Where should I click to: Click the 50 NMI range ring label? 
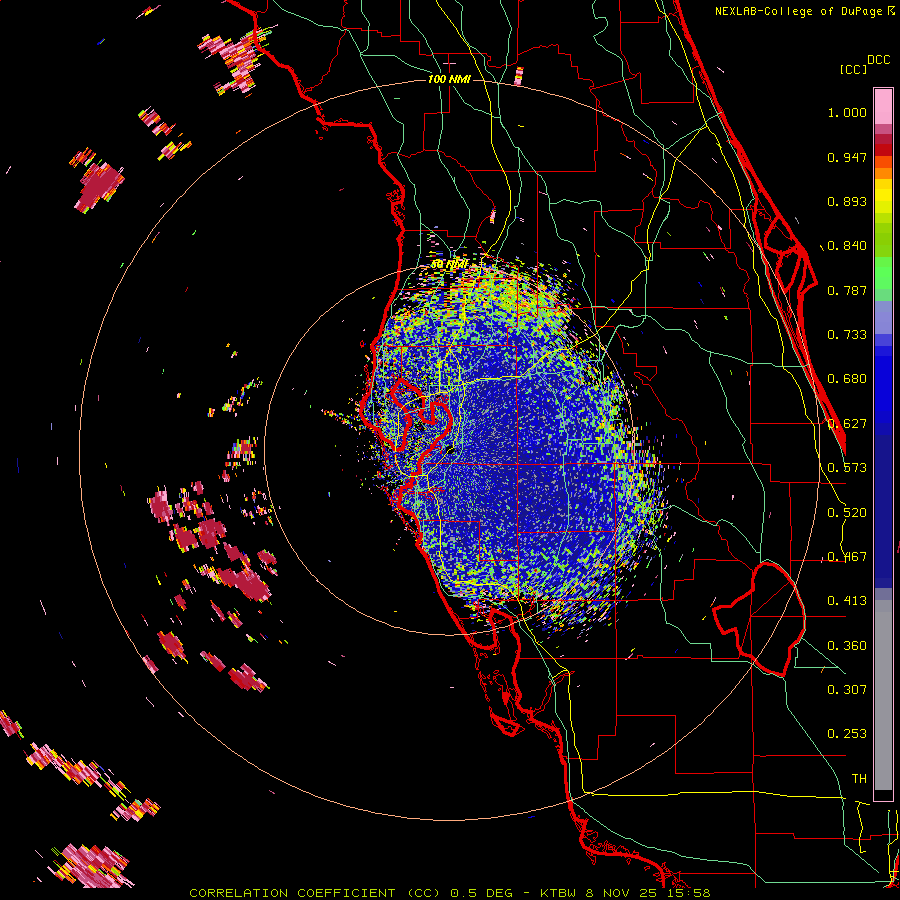pos(450,264)
